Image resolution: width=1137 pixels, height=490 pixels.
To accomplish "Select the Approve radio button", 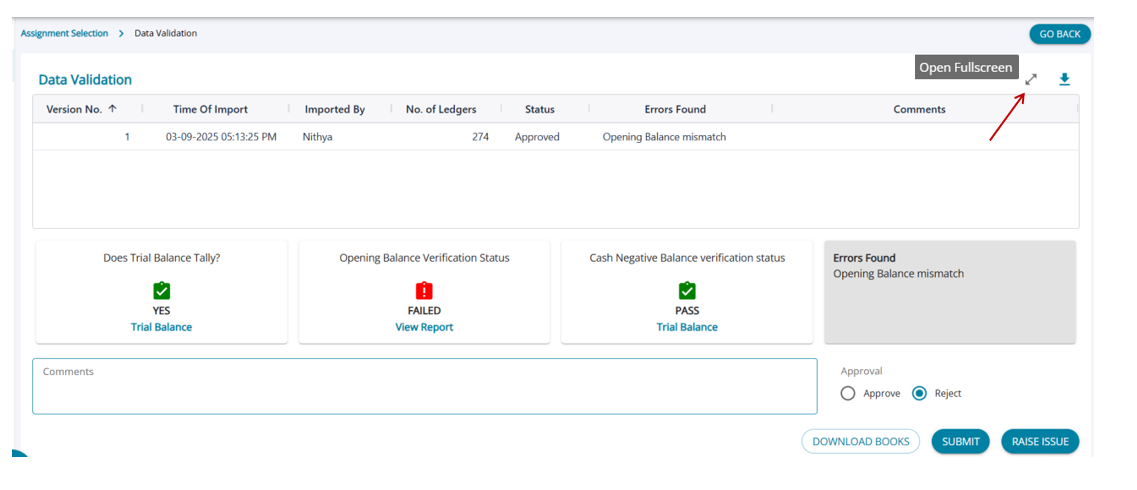I will pyautogui.click(x=848, y=393).
